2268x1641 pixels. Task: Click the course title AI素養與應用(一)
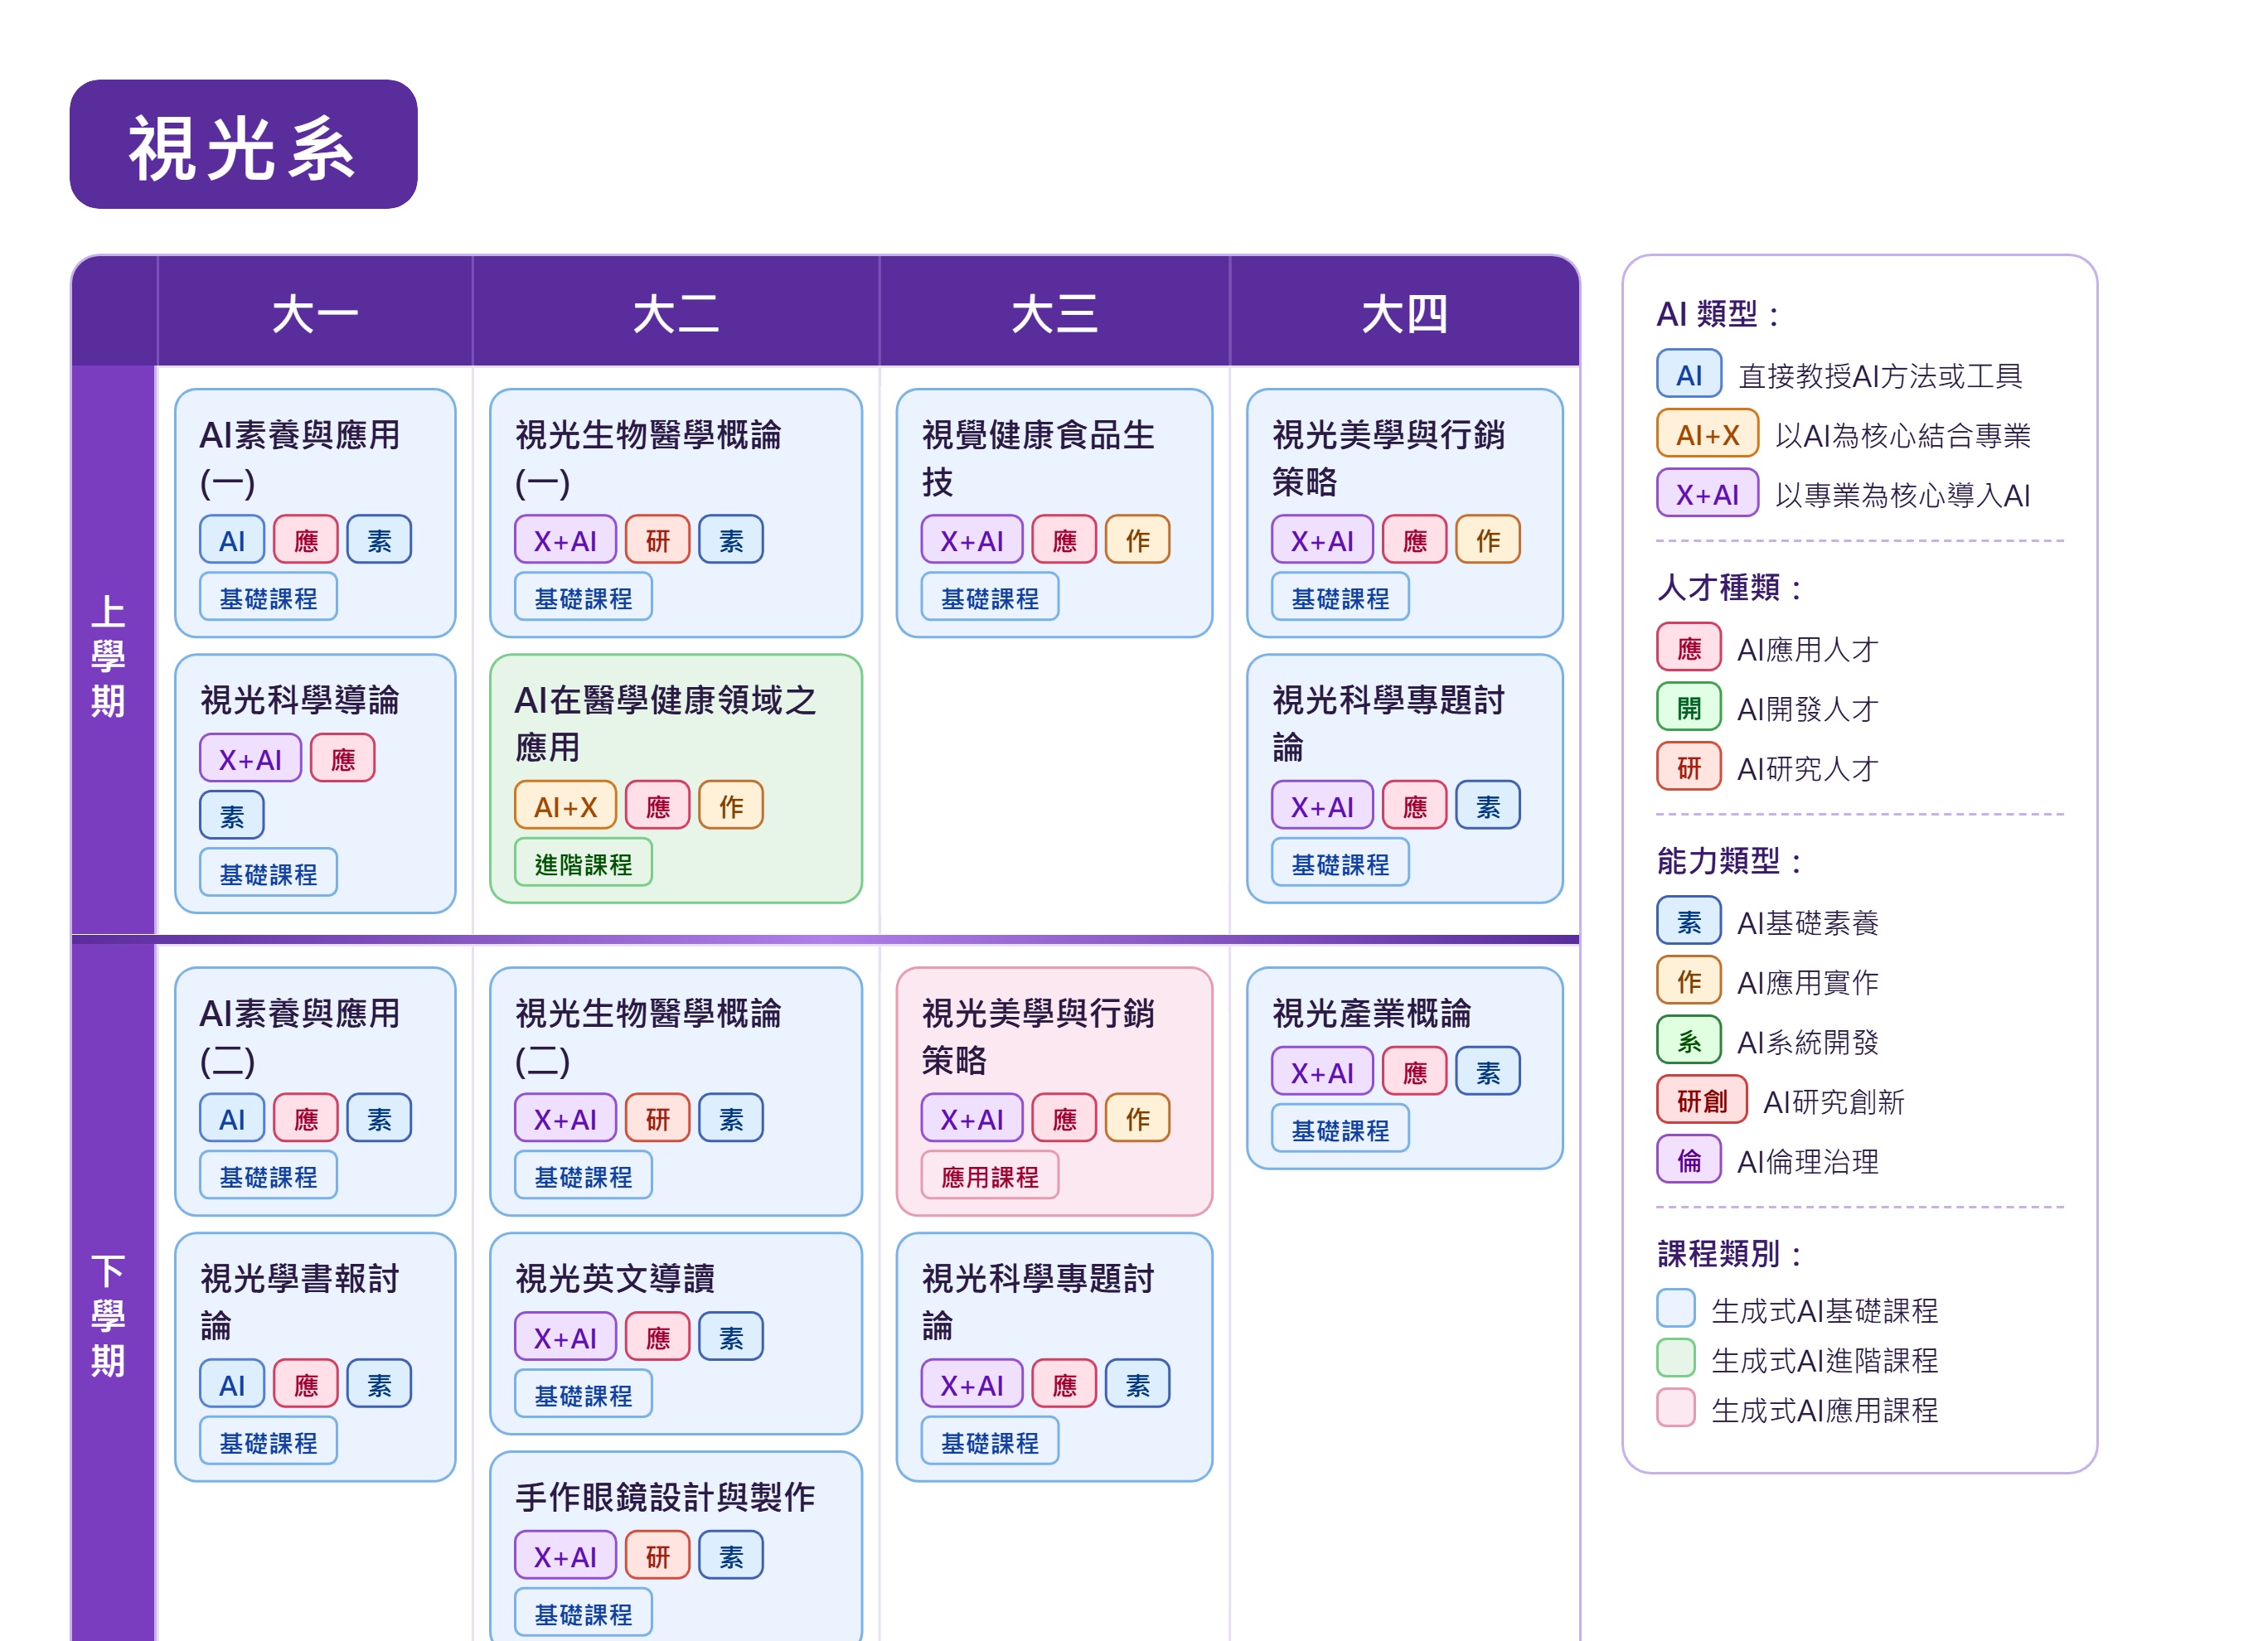299,459
